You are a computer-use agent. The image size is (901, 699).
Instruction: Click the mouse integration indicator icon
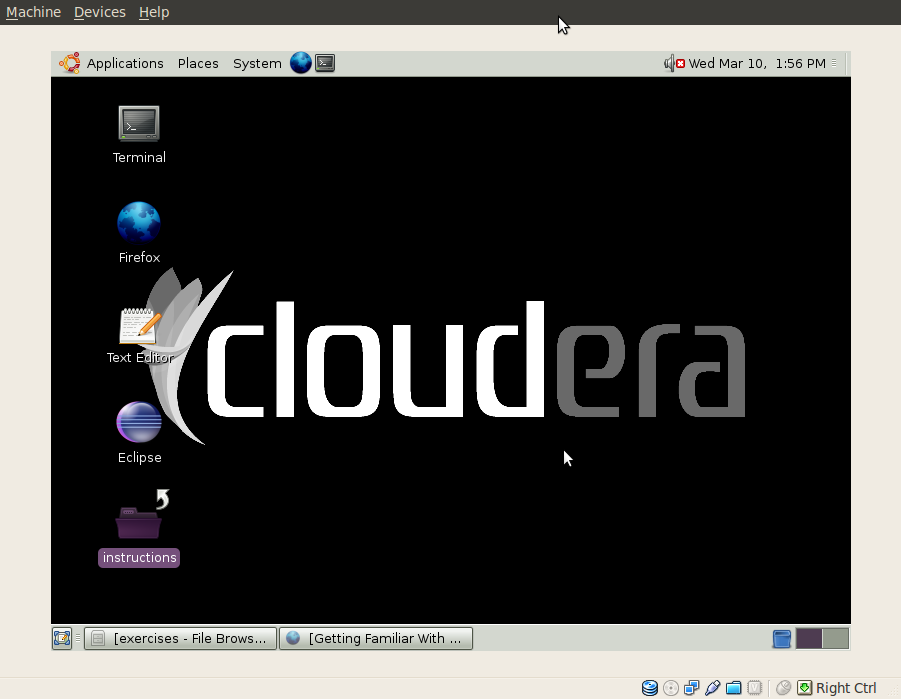coord(783,688)
